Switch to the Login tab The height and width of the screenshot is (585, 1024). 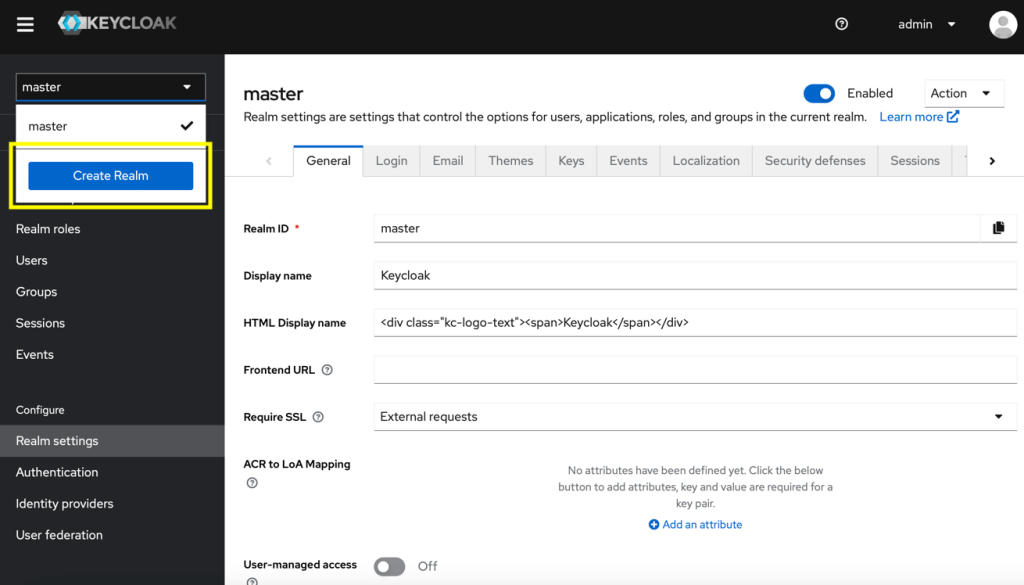click(390, 160)
